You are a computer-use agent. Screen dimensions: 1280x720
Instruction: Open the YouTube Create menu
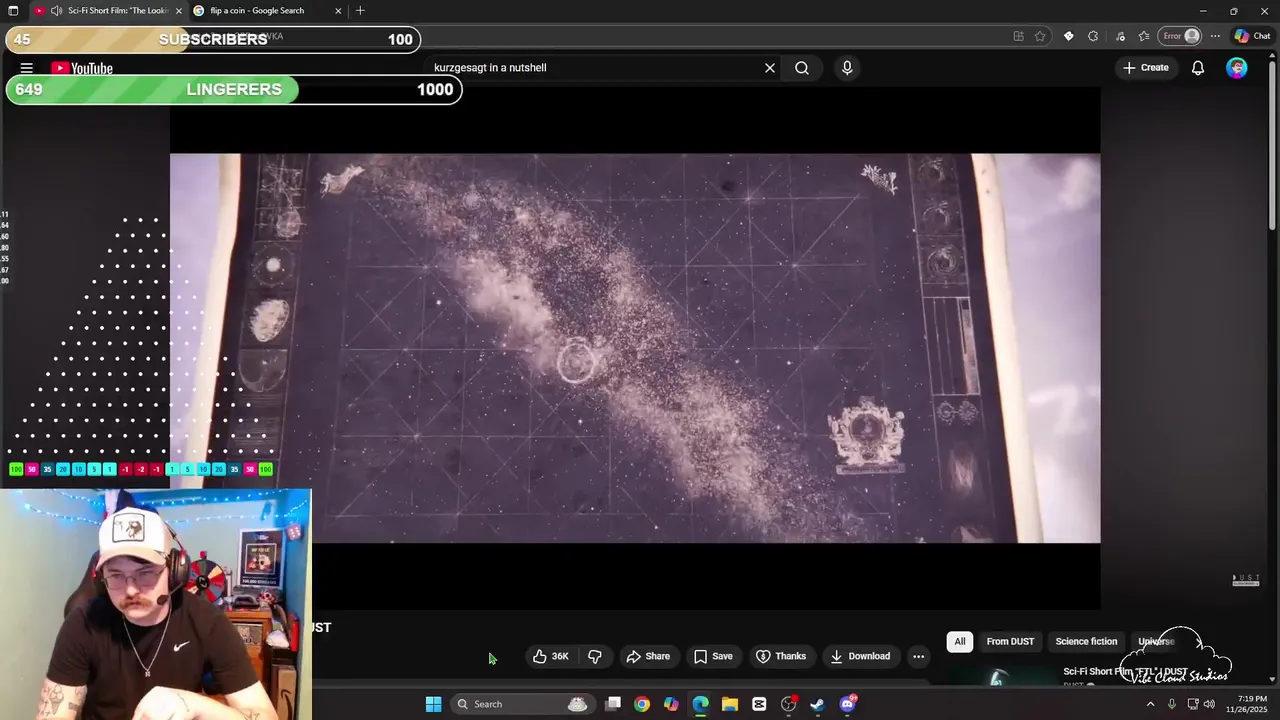tap(1145, 68)
